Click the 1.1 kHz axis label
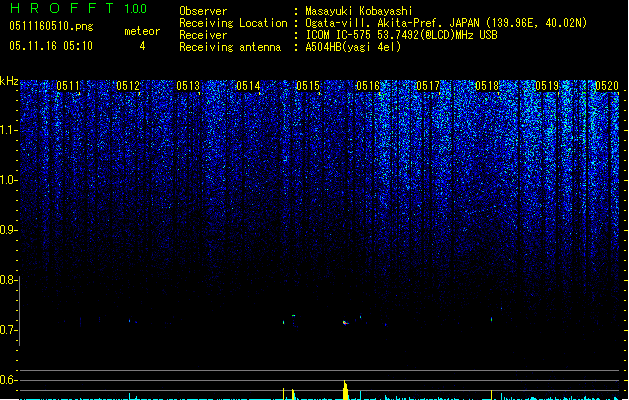The height and width of the screenshot is (400, 629). pos(8,130)
